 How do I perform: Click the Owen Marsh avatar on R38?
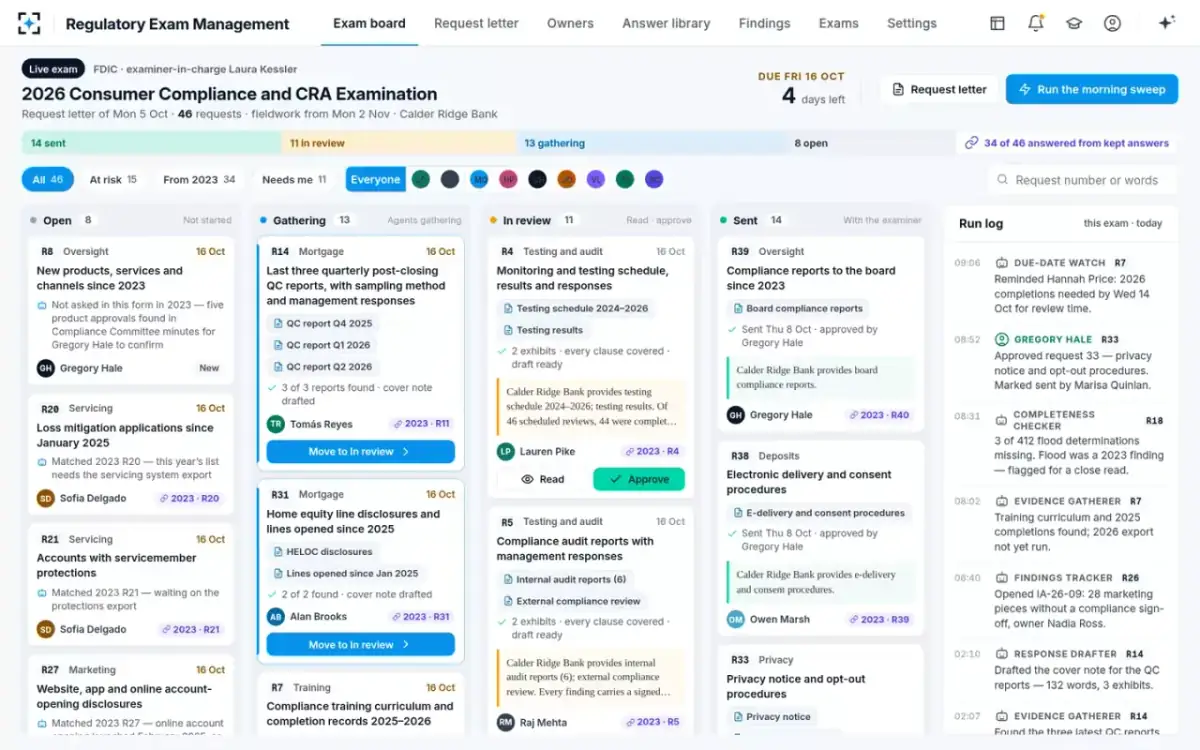[x=735, y=619]
